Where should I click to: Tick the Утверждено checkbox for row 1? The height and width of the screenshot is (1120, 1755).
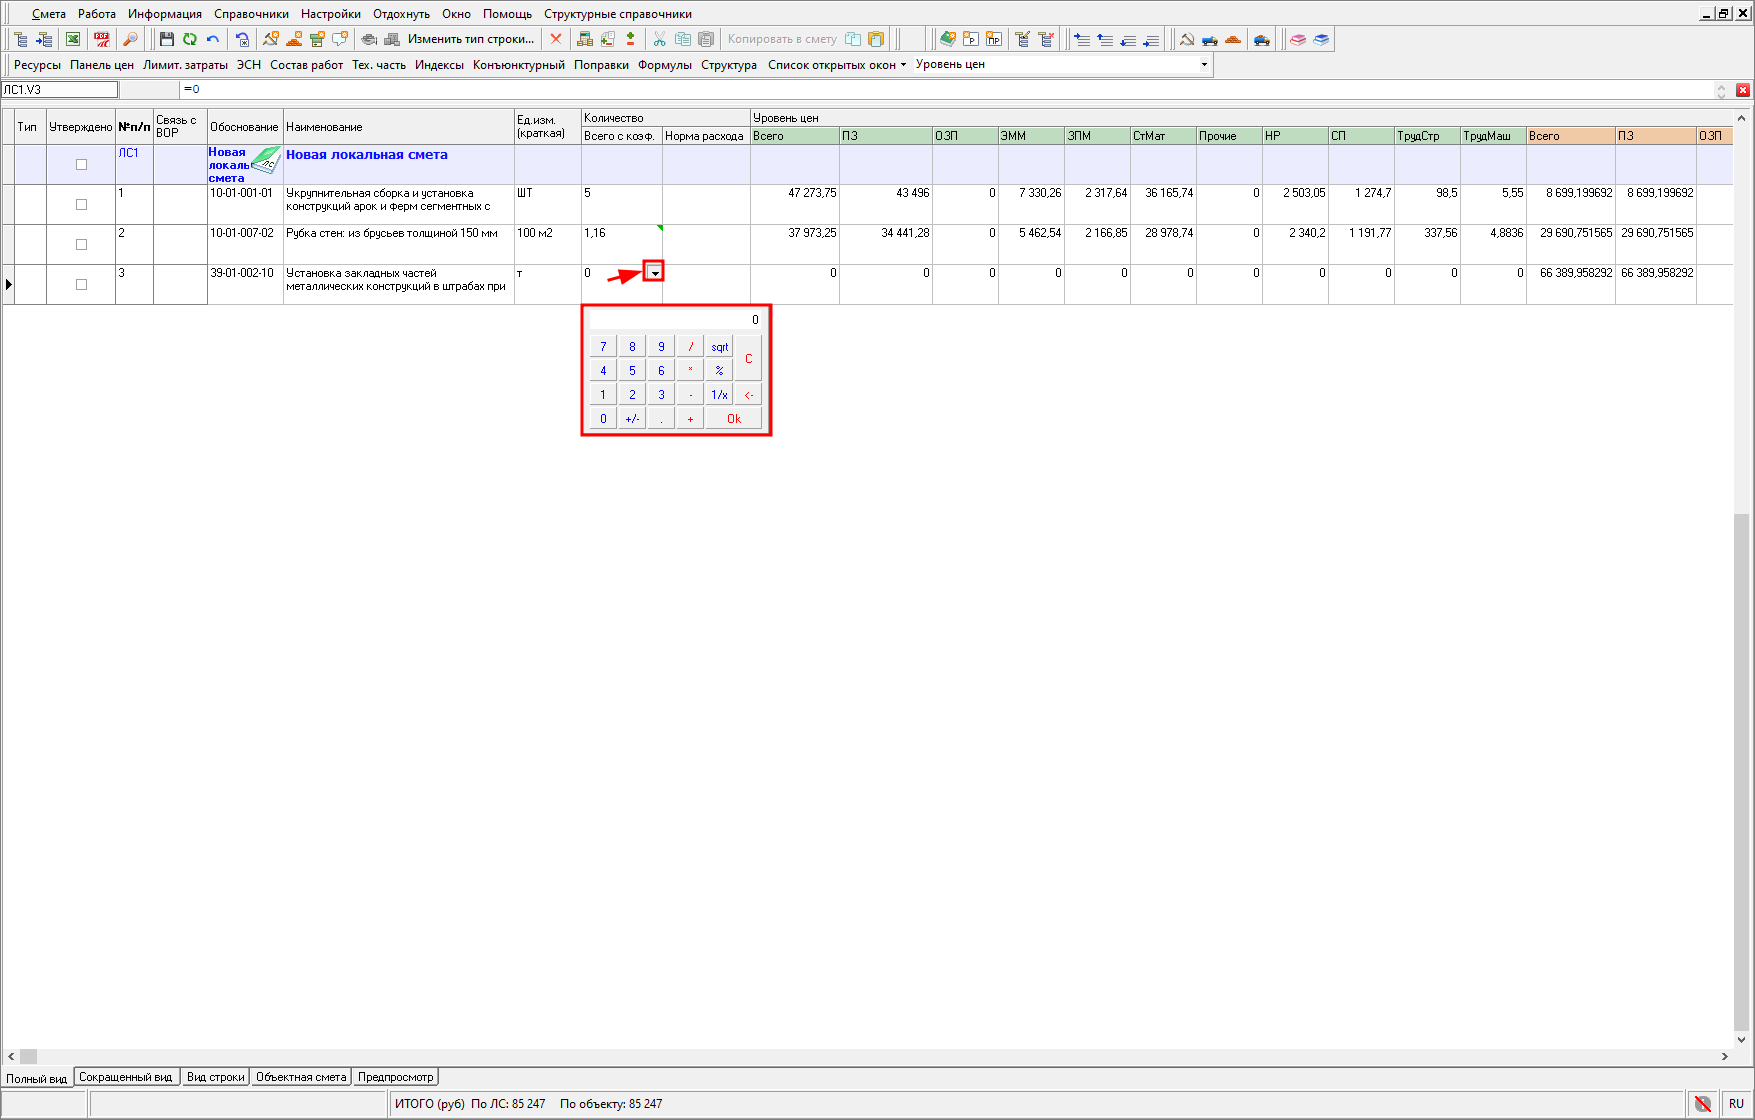click(82, 204)
